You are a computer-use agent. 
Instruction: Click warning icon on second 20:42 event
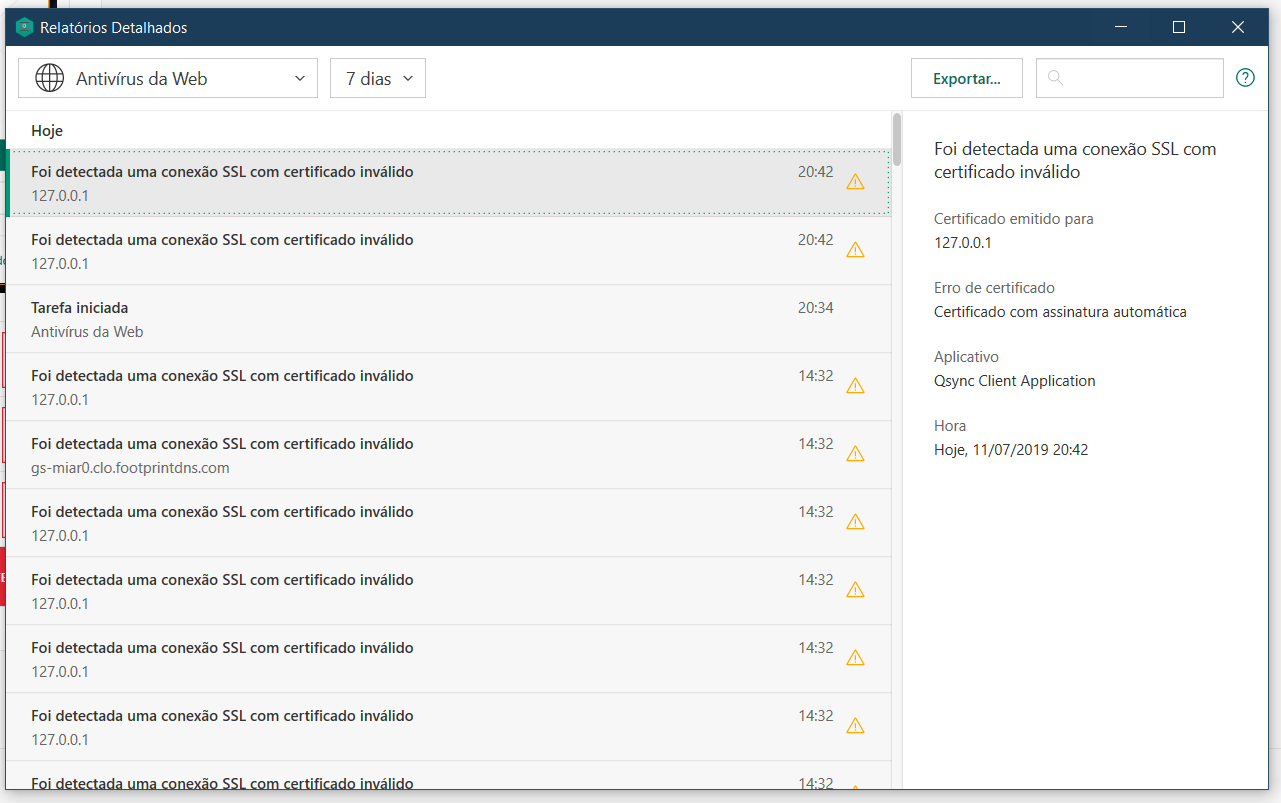855,250
